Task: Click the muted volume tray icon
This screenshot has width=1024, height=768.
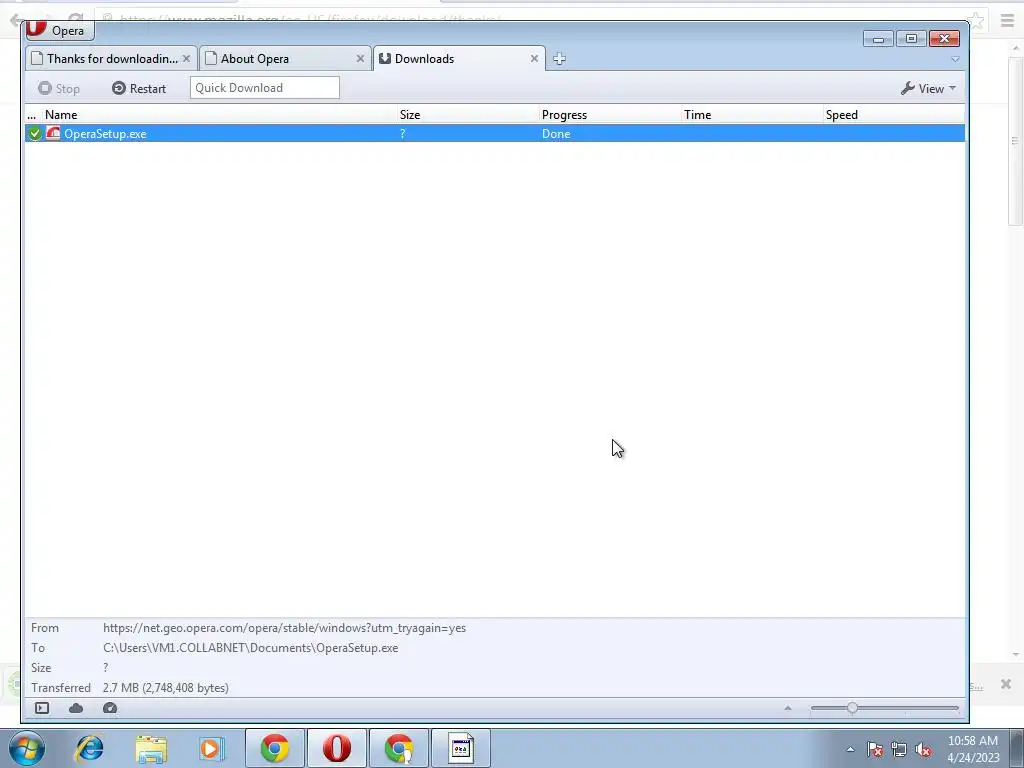Action: click(923, 749)
